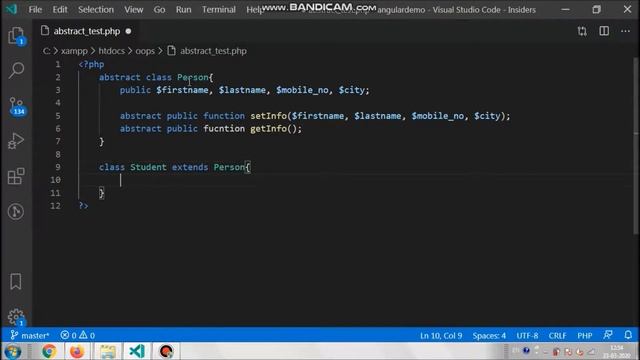Click the word setInfo in line 5
Screen dimensions: 640x360
269,116
